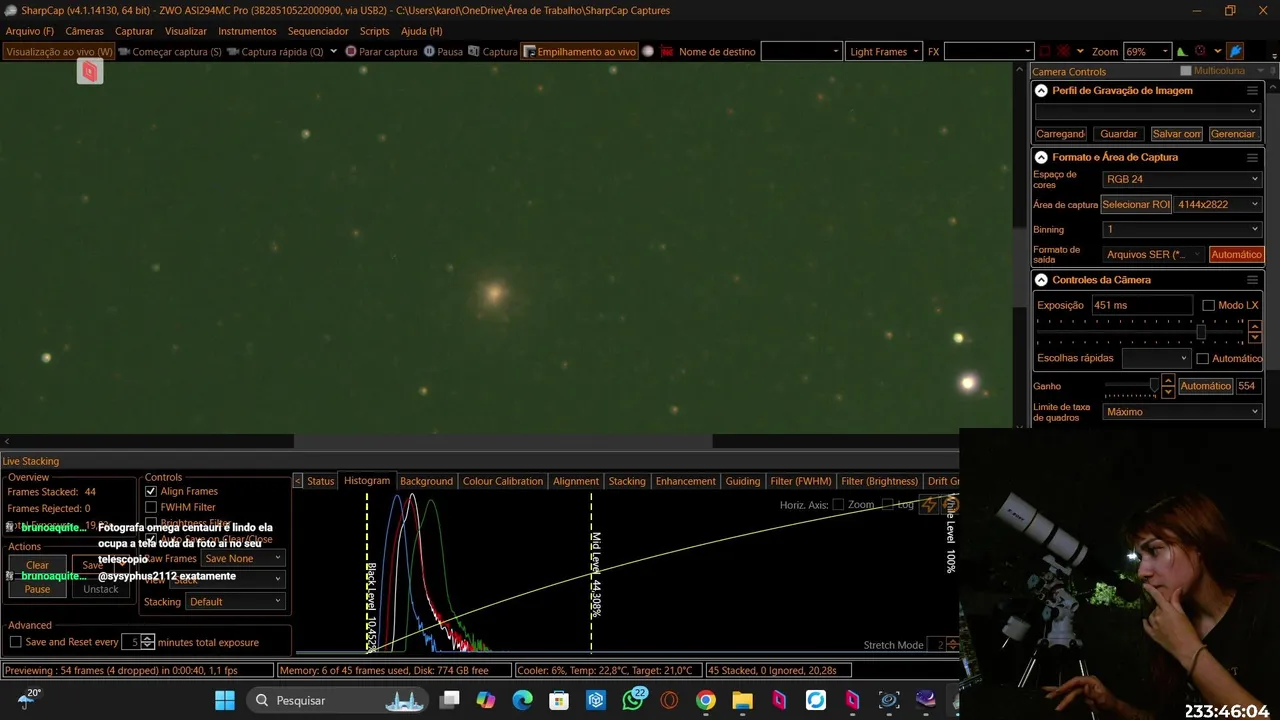This screenshot has height=720, width=1280.
Task: Switch to Colour Calibration tab
Action: 503,481
